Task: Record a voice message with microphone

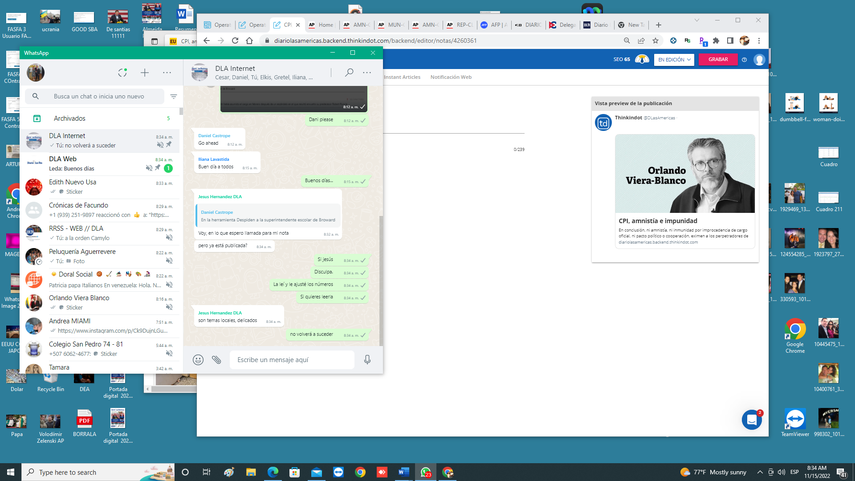Action: (367, 360)
